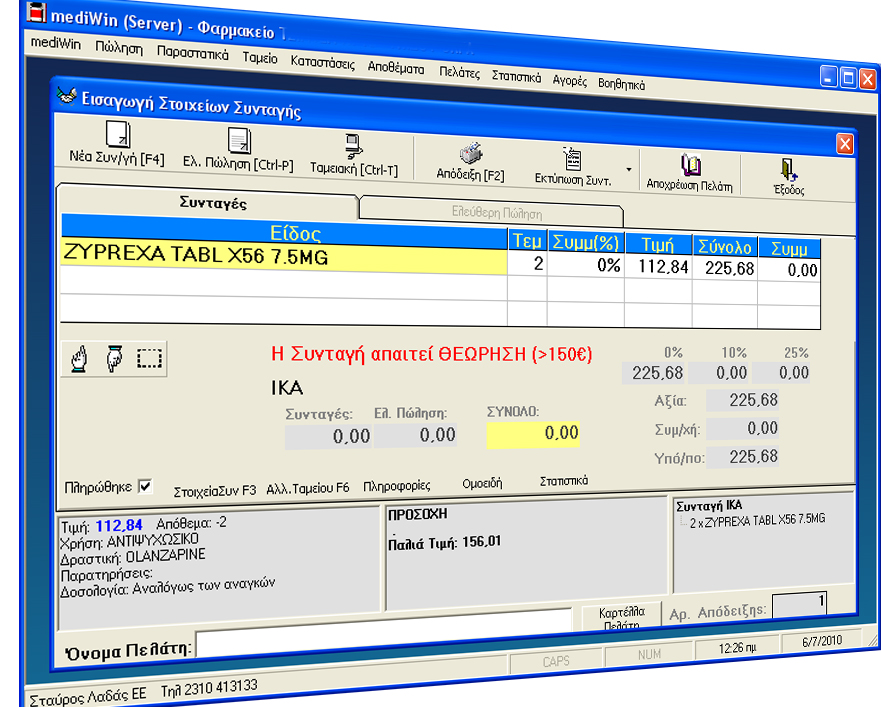The height and width of the screenshot is (707, 882).
Task: Maximize the mediWin main window
Action: coord(848,78)
